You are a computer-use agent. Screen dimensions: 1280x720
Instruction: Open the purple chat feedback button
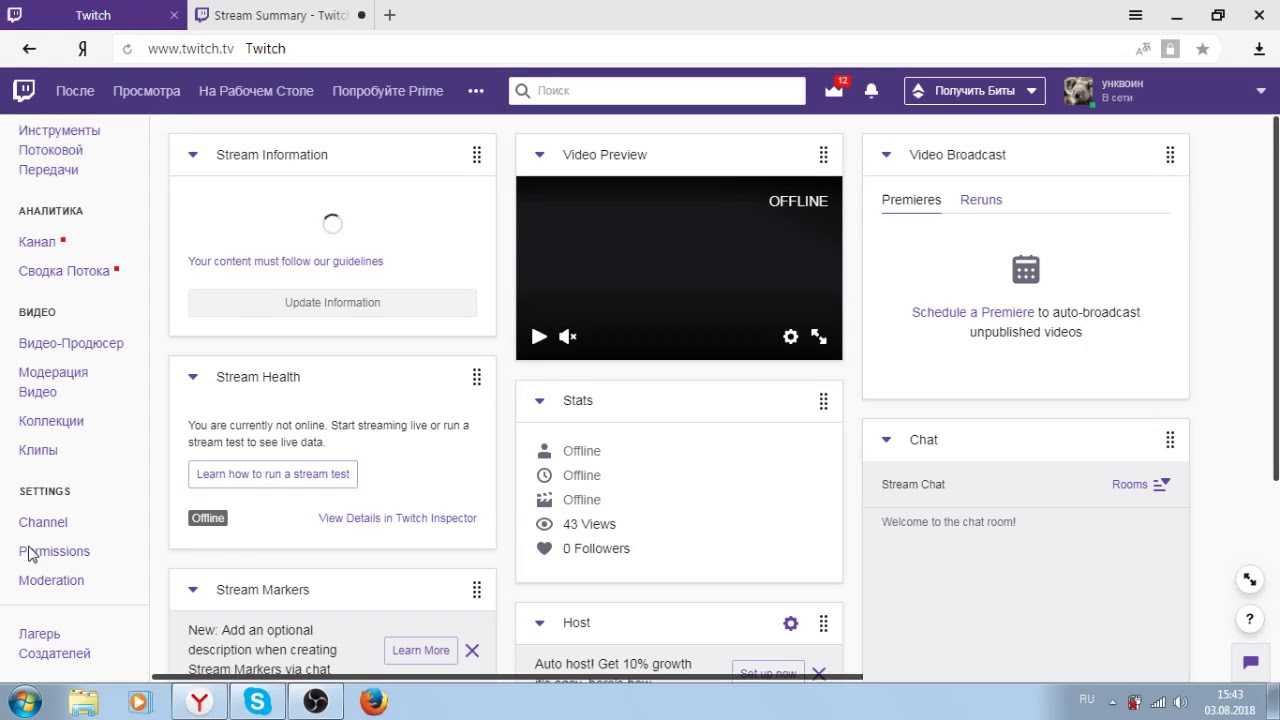[1250, 662]
